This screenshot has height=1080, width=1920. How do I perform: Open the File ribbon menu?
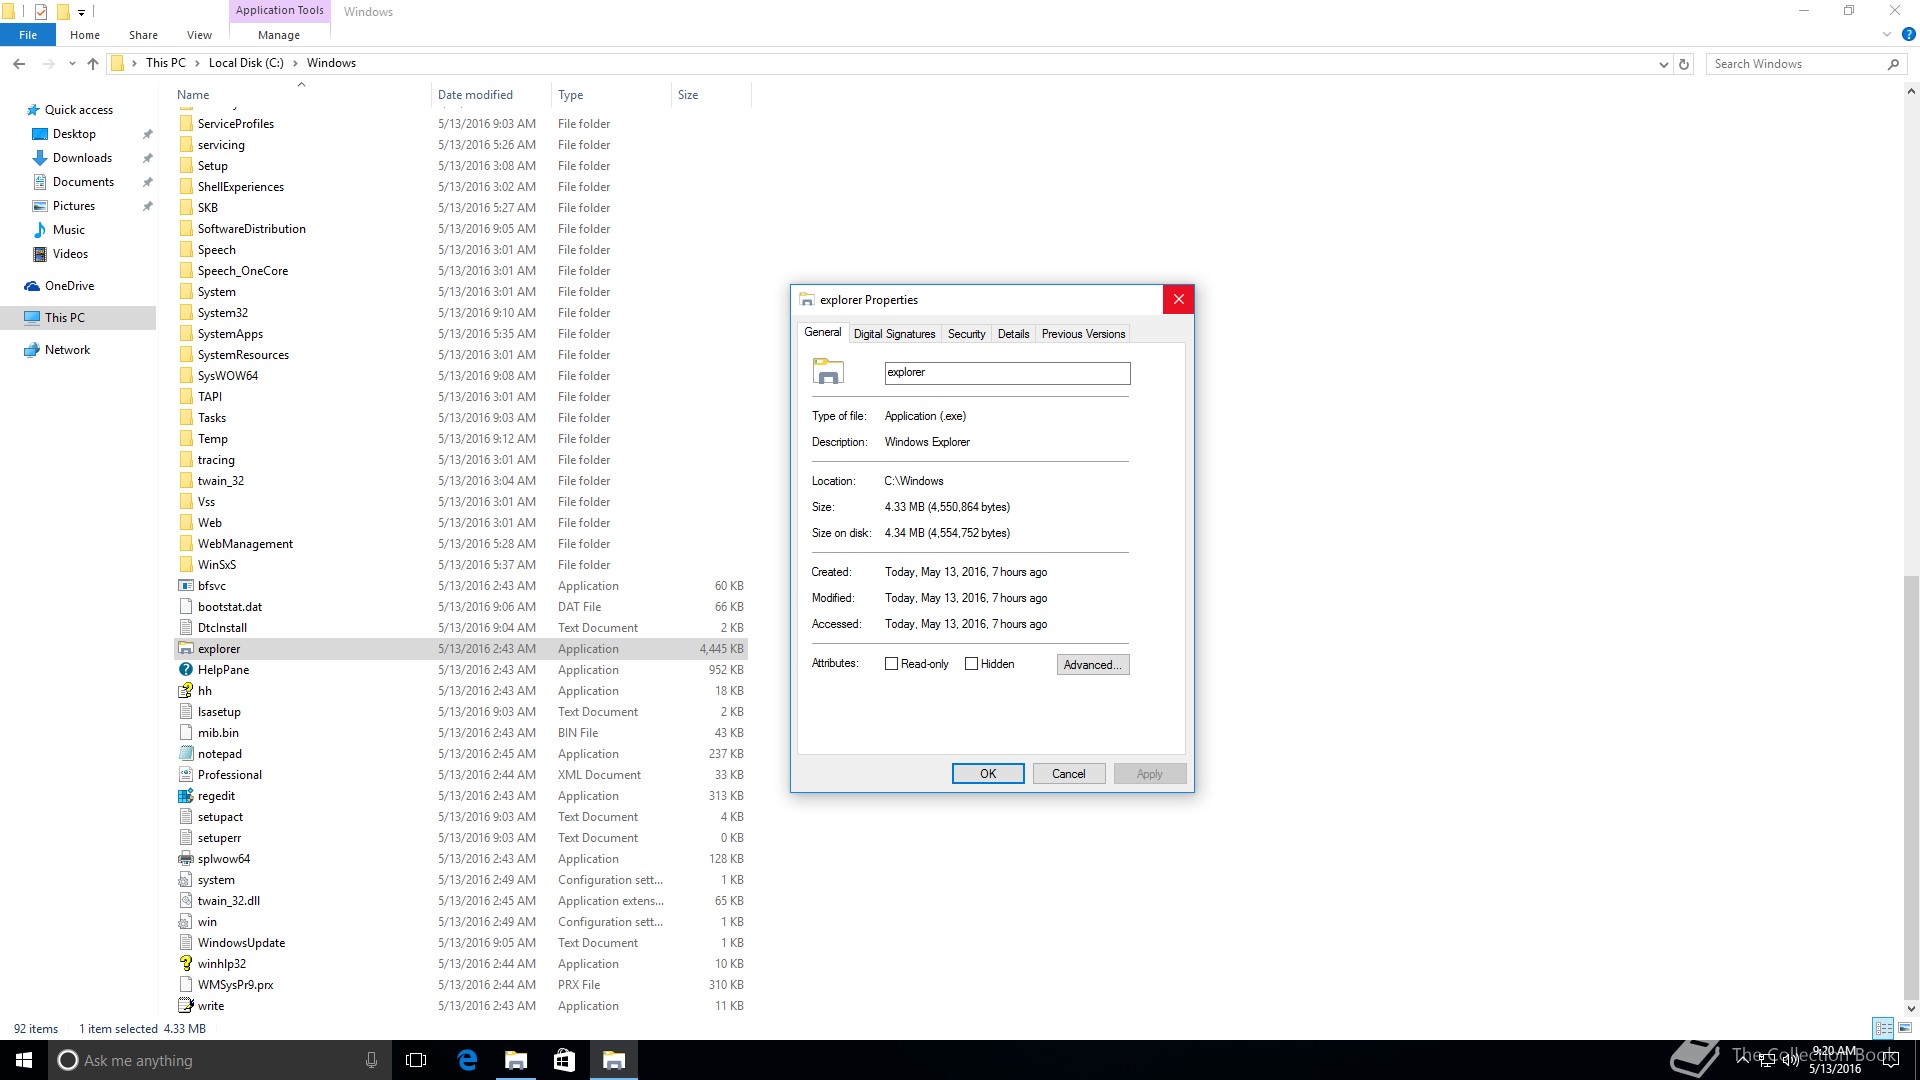(28, 35)
